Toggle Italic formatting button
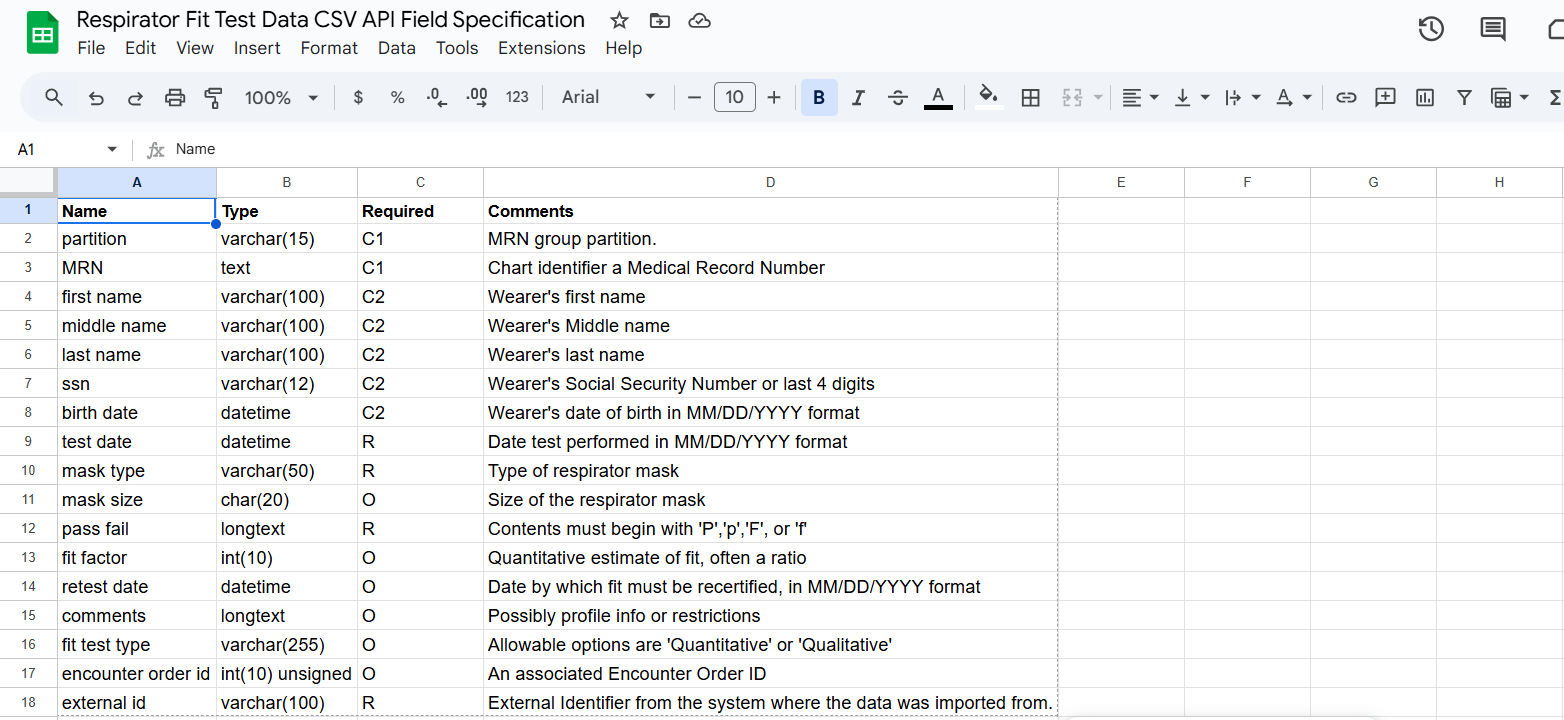The image size is (1564, 720). pyautogui.click(x=858, y=97)
